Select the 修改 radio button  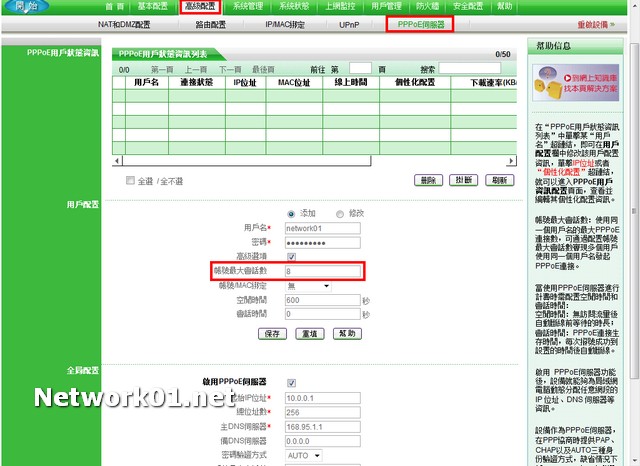pyautogui.click(x=340, y=214)
